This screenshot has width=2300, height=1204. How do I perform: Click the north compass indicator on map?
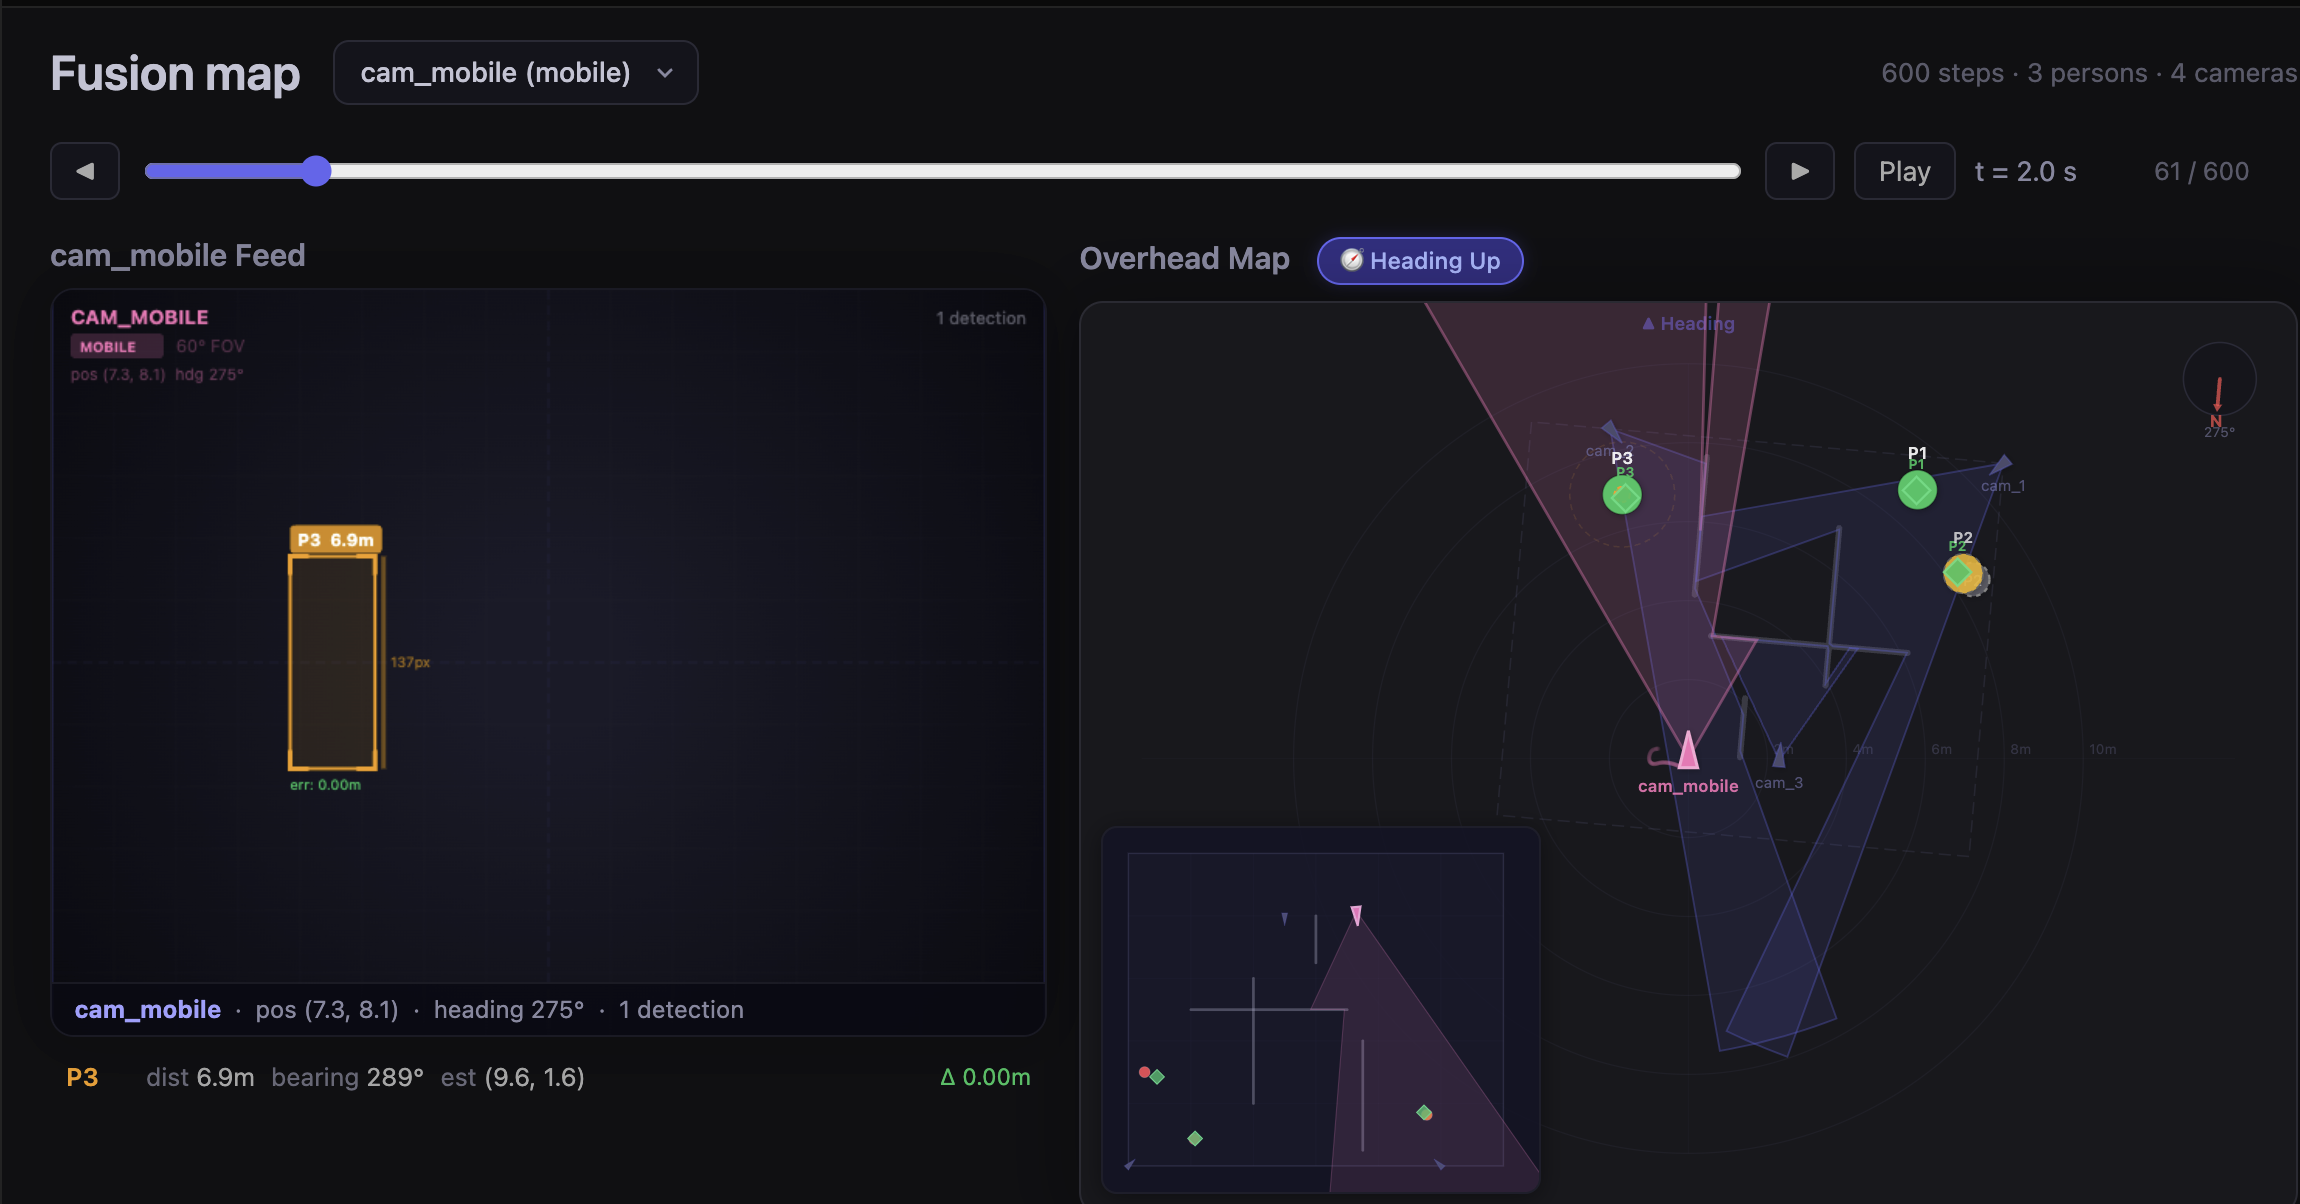(x=2219, y=380)
